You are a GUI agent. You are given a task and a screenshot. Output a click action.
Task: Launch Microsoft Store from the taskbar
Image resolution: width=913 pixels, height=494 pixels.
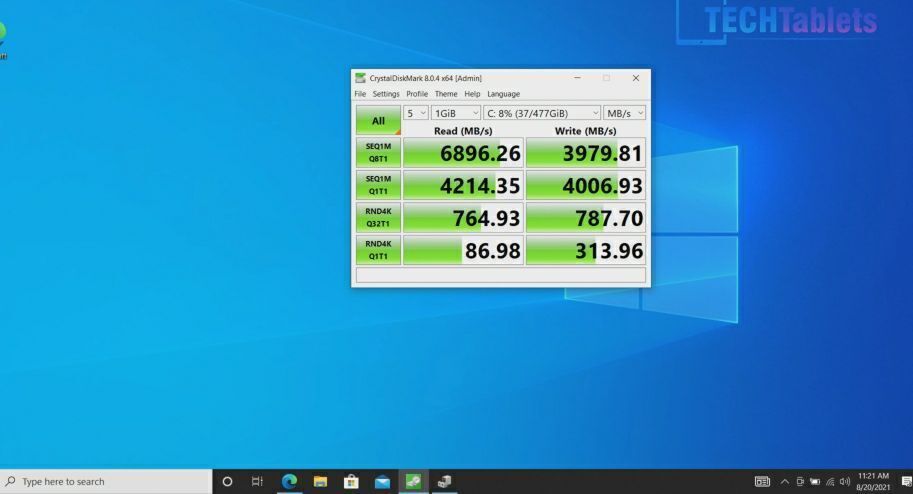pyautogui.click(x=351, y=481)
